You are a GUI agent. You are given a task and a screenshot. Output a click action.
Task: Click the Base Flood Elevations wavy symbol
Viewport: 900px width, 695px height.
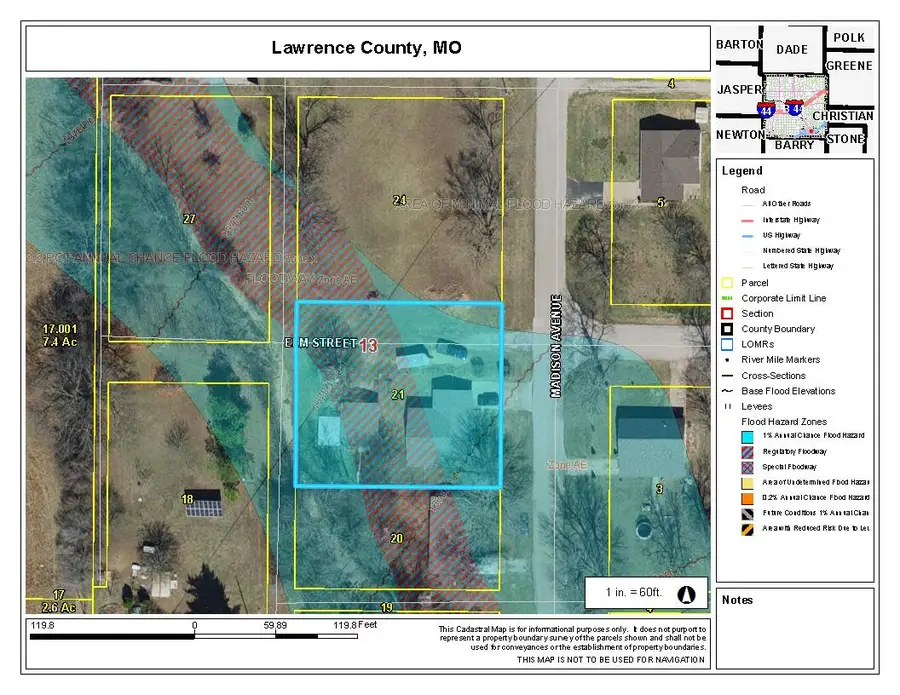point(728,391)
